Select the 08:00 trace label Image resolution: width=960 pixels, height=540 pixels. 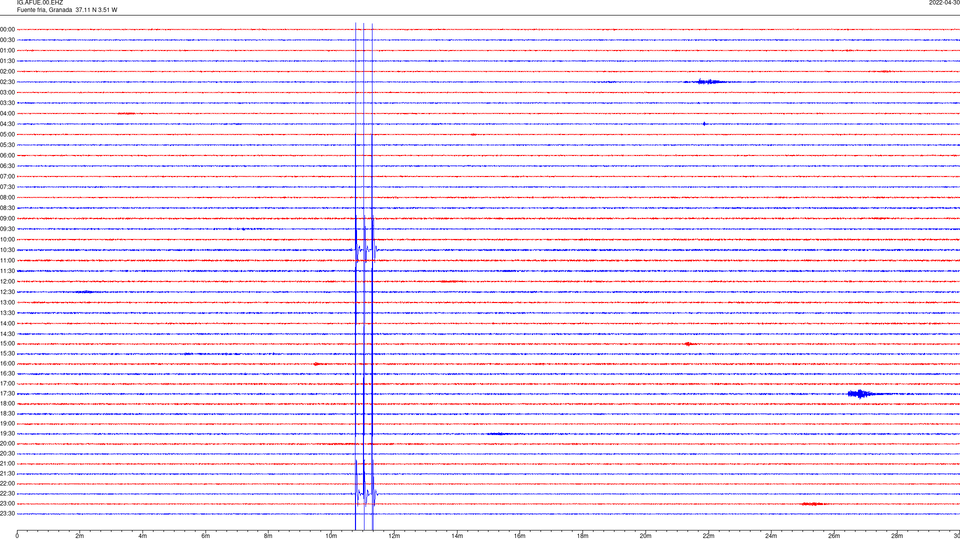click(x=7, y=198)
